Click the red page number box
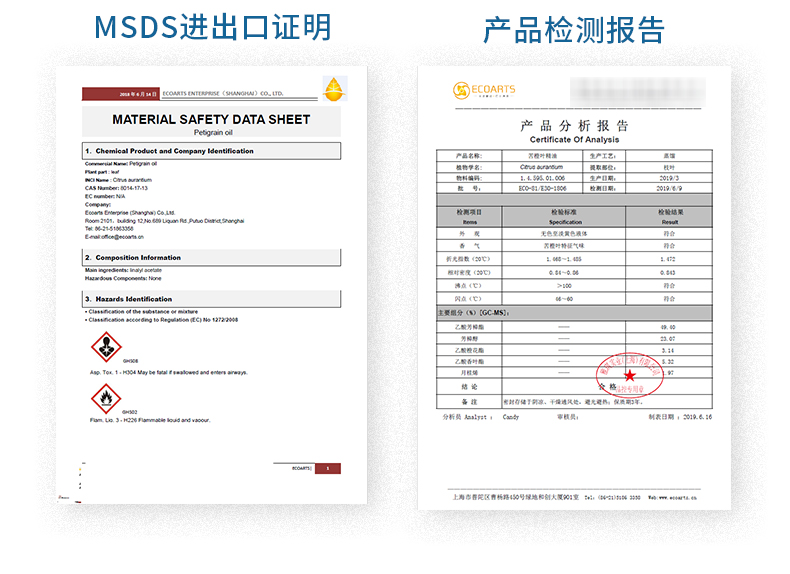The height and width of the screenshot is (574, 790). point(328,469)
